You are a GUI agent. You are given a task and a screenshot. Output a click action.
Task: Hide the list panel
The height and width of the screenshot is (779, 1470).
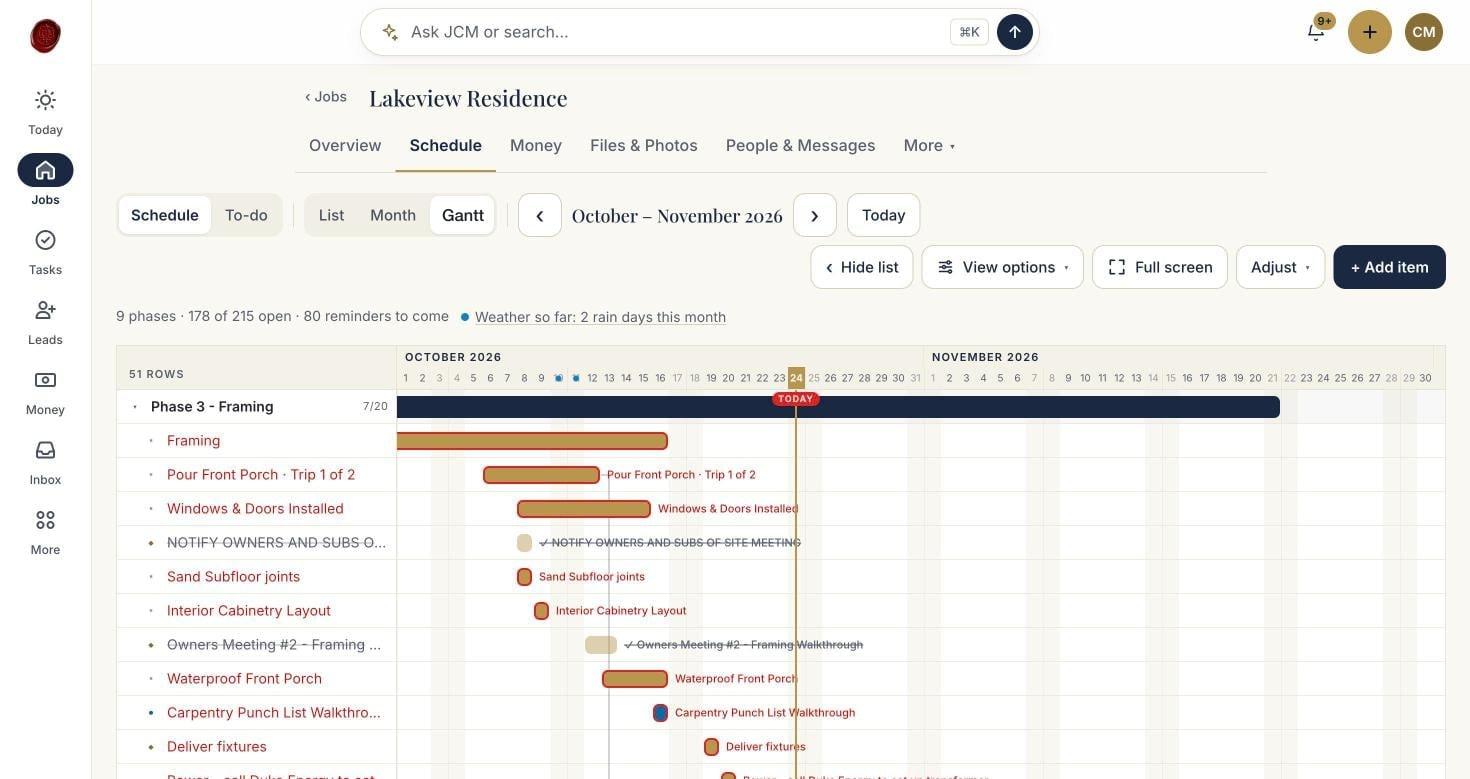tap(862, 267)
